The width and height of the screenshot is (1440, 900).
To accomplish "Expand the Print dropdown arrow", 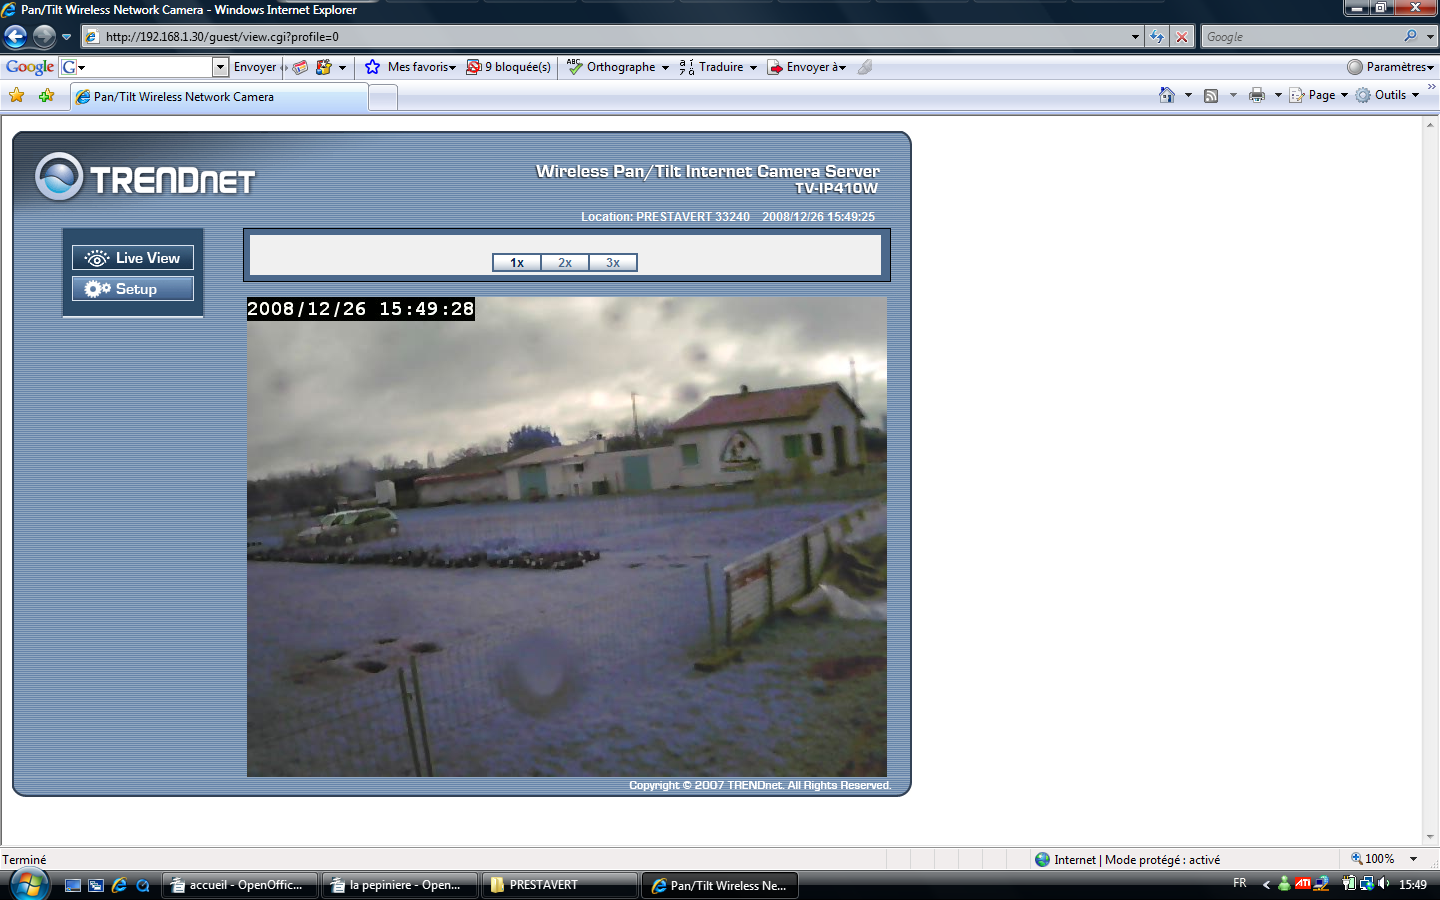I will click(1278, 96).
